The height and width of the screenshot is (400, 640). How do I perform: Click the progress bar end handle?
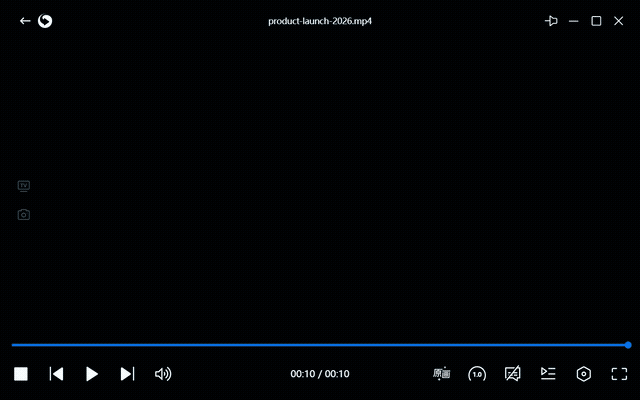(x=628, y=345)
